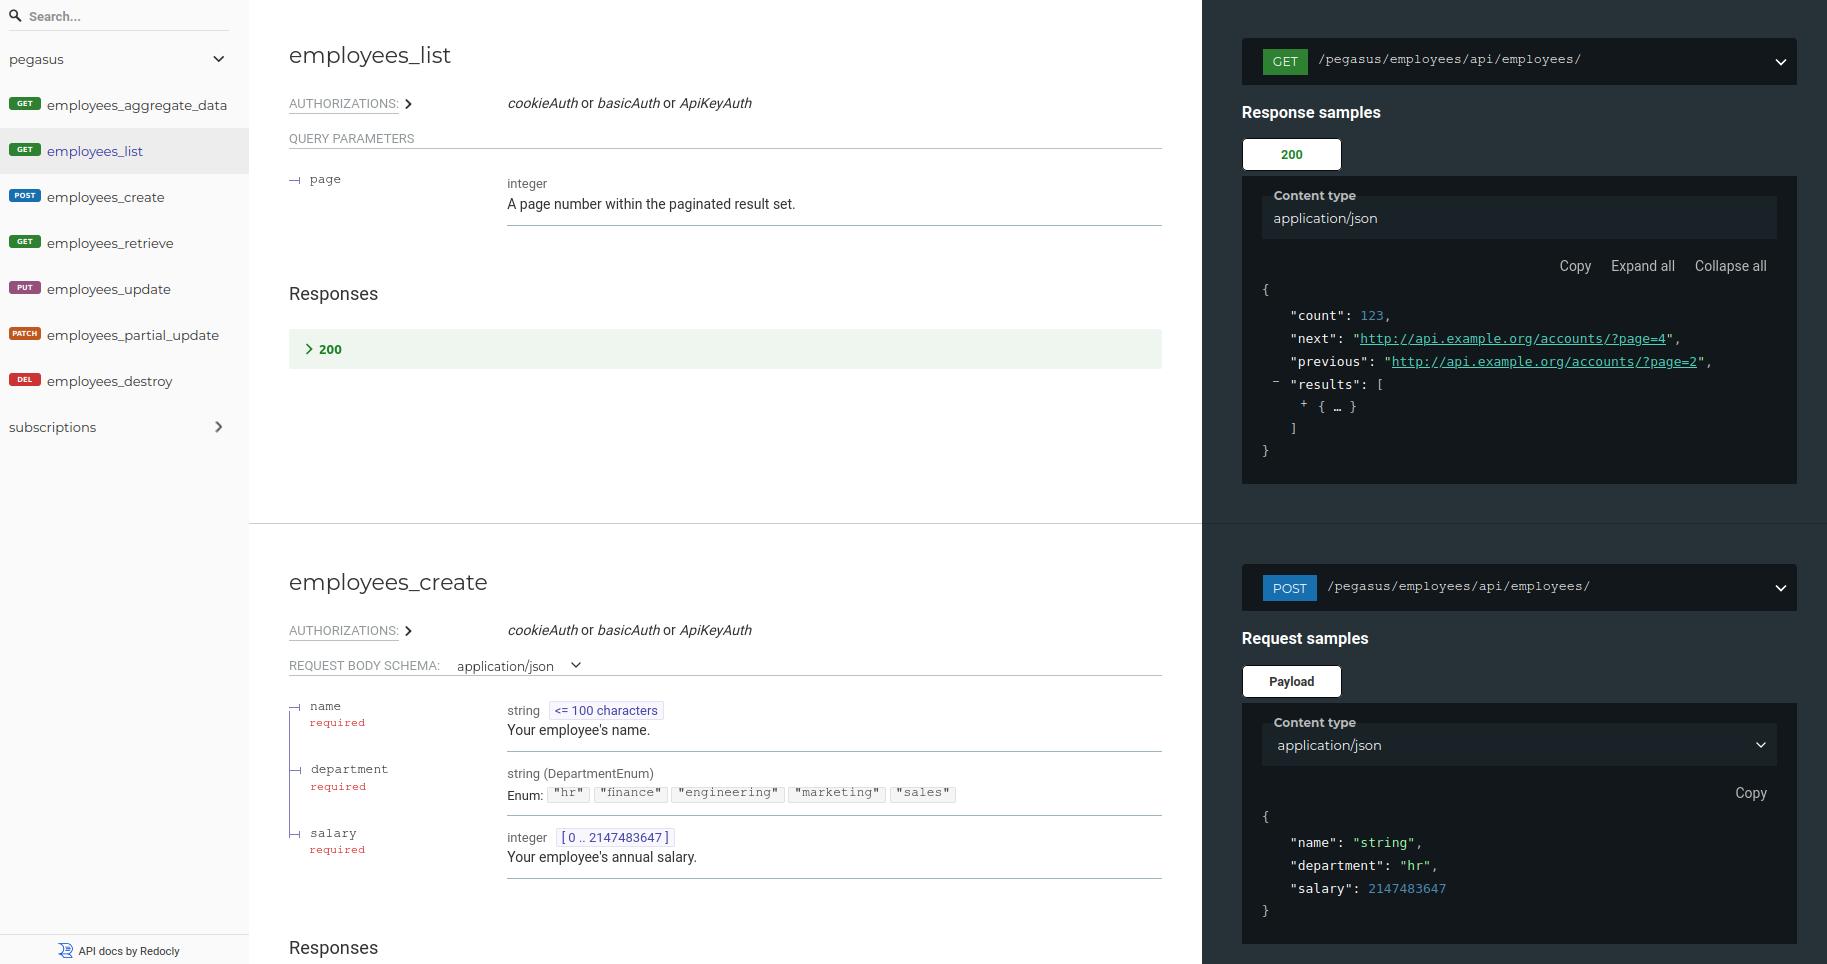Click the search magnifier icon

pyautogui.click(x=15, y=16)
